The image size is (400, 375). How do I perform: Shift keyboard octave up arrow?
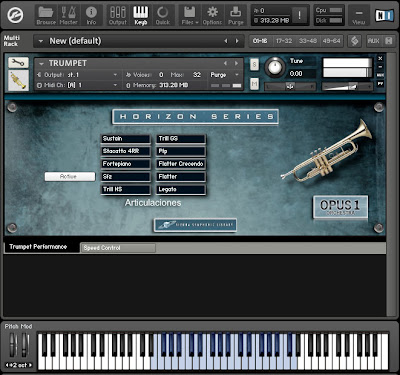coord(31,365)
